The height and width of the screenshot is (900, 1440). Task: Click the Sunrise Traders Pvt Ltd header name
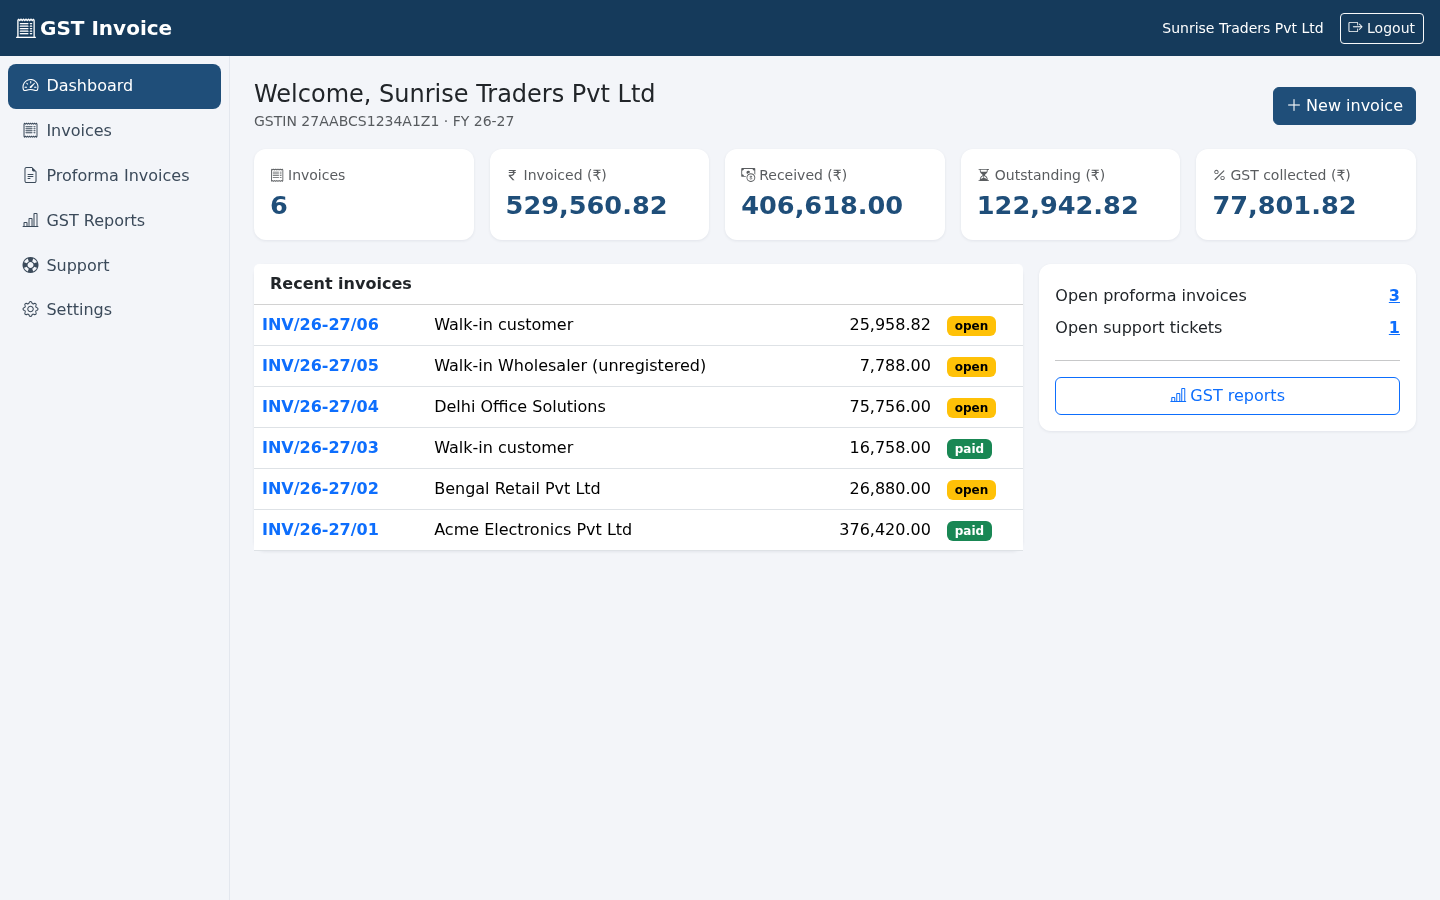(x=1242, y=28)
